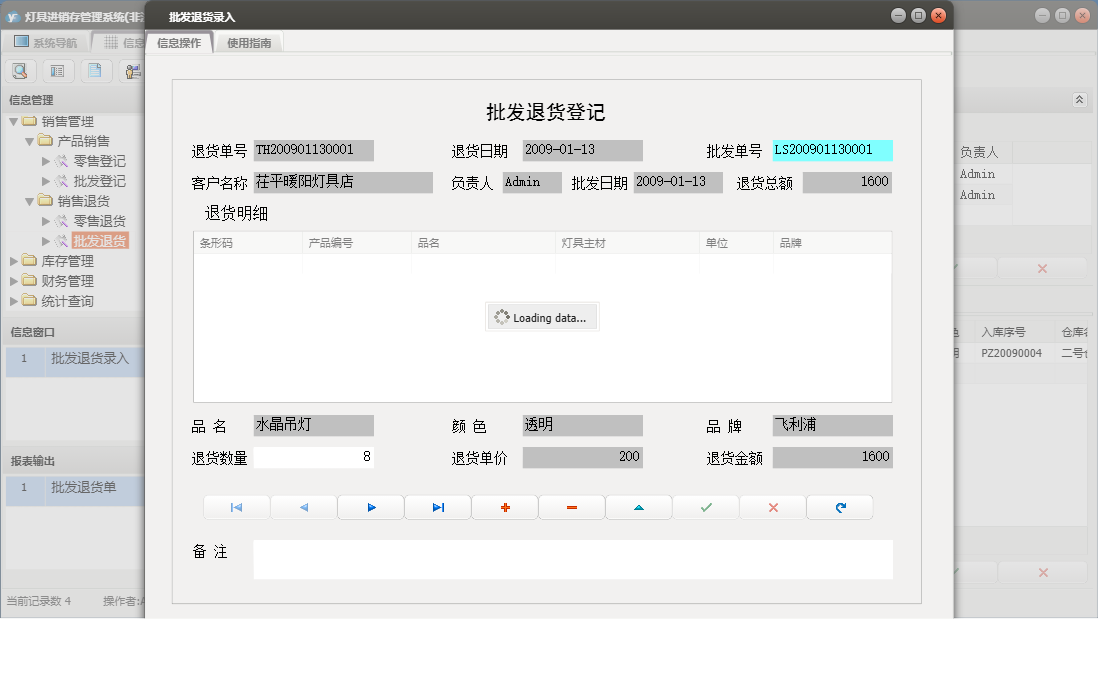1098x680 pixels.
Task: Switch to the 使用指南 tab
Action: point(247,43)
